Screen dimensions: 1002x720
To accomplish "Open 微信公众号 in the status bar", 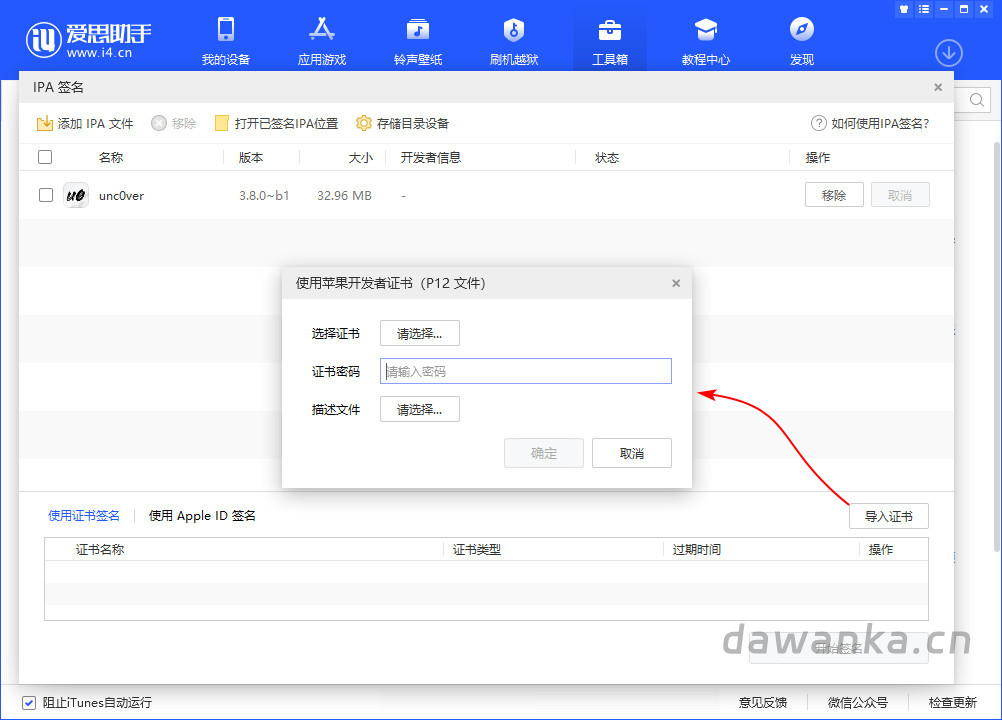I will coord(858,703).
